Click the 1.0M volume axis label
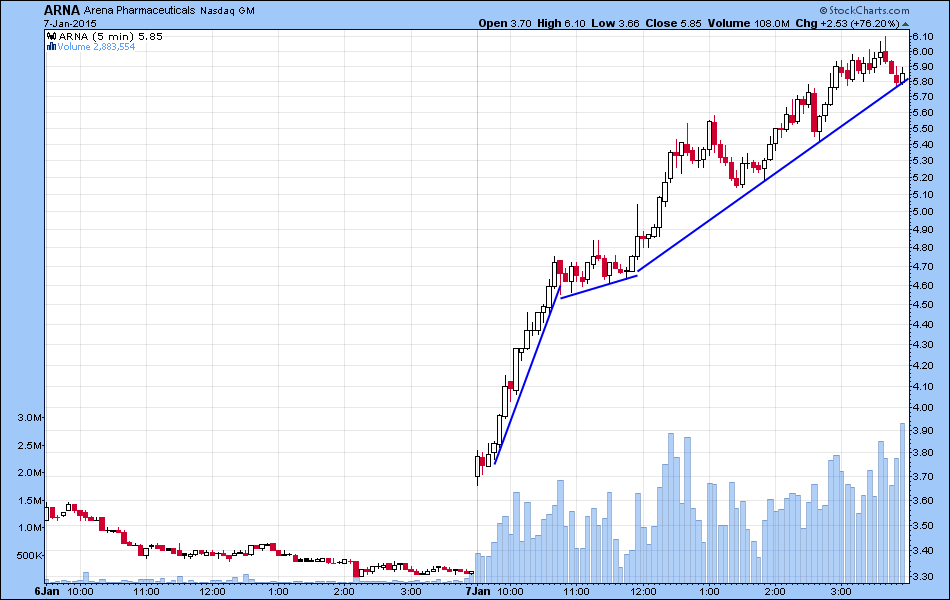950x600 pixels. 30,527
